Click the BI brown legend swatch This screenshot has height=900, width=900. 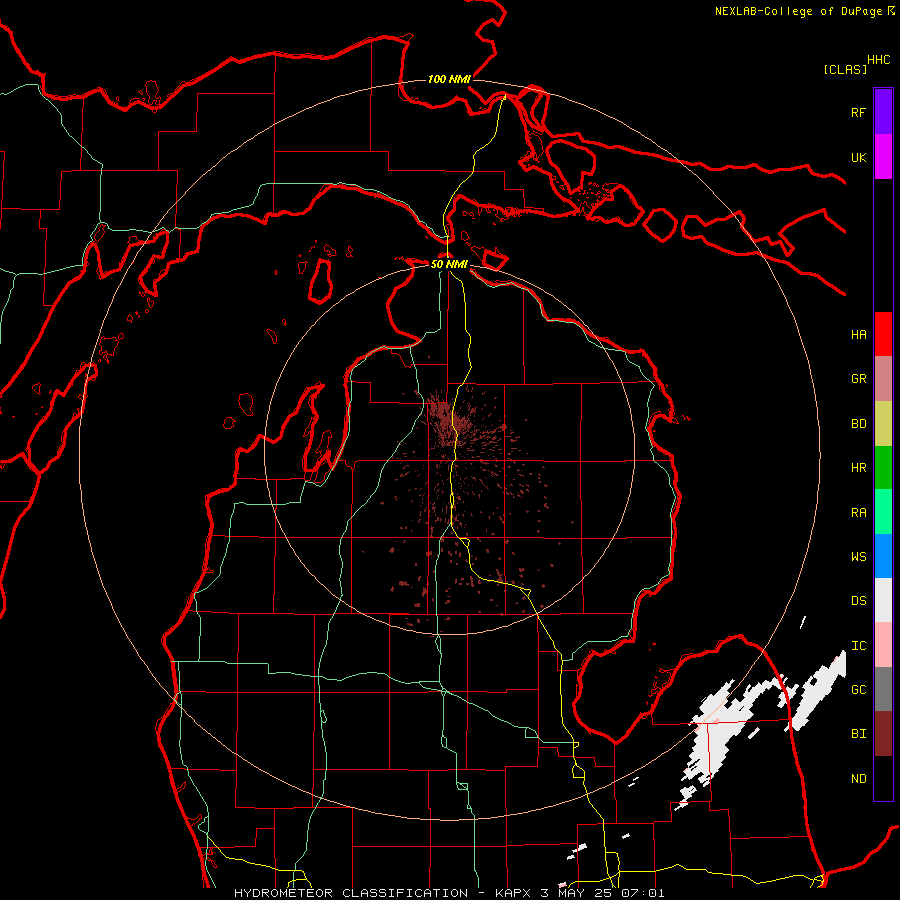point(883,734)
